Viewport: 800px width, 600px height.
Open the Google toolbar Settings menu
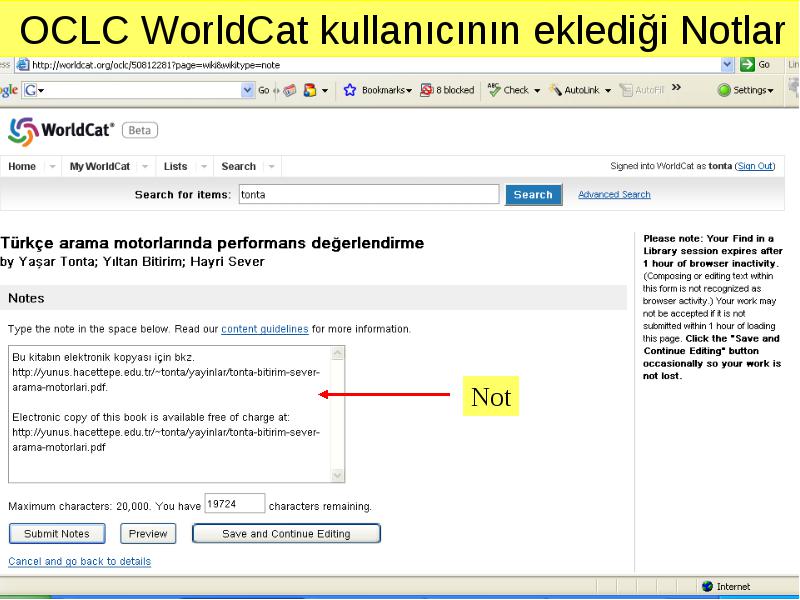point(745,90)
